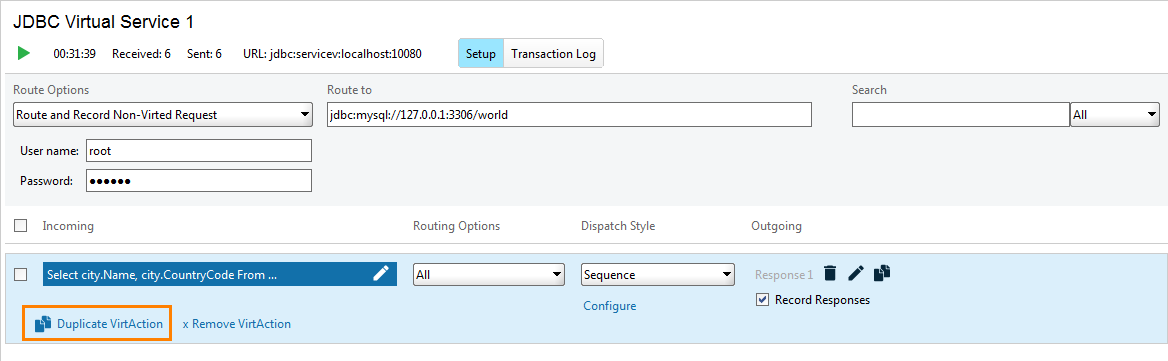The image size is (1168, 361).
Task: Click the Outgoing column header
Action: click(x=776, y=226)
